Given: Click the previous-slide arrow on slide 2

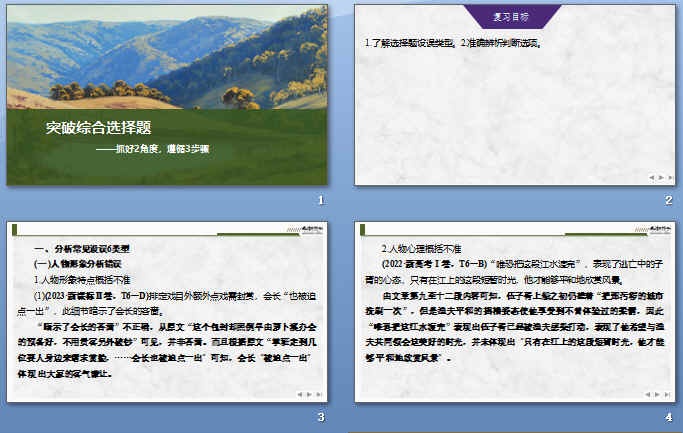Looking at the screenshot, I should (653, 177).
